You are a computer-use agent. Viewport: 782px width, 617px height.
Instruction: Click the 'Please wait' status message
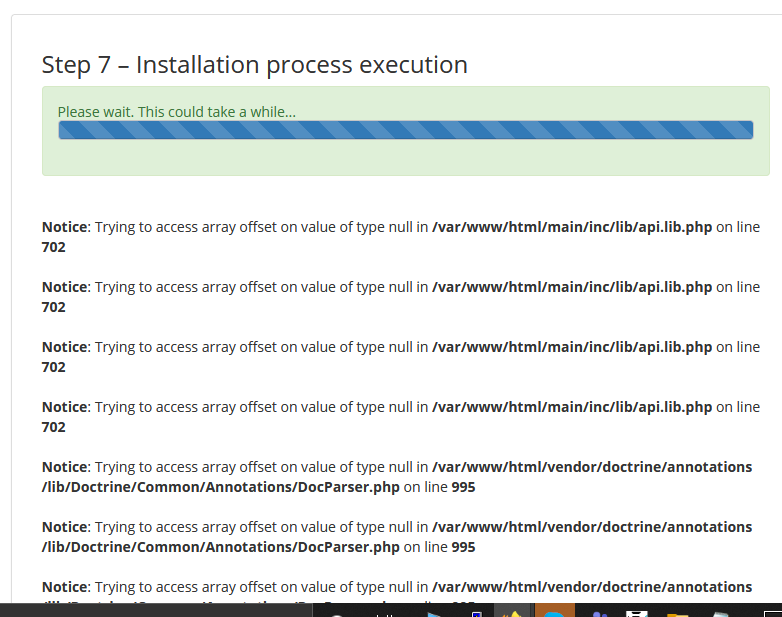pyautogui.click(x=176, y=112)
